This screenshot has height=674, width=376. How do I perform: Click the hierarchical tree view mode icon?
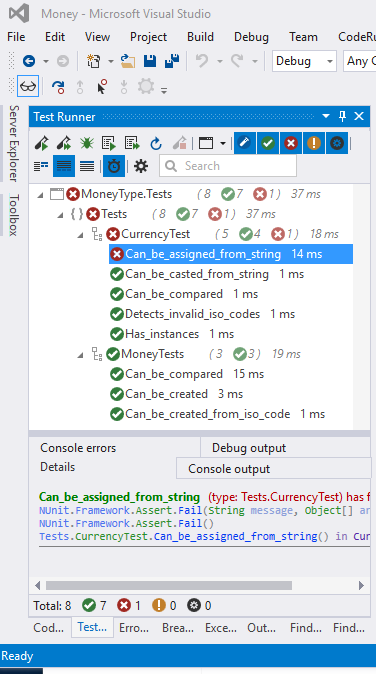(41, 166)
